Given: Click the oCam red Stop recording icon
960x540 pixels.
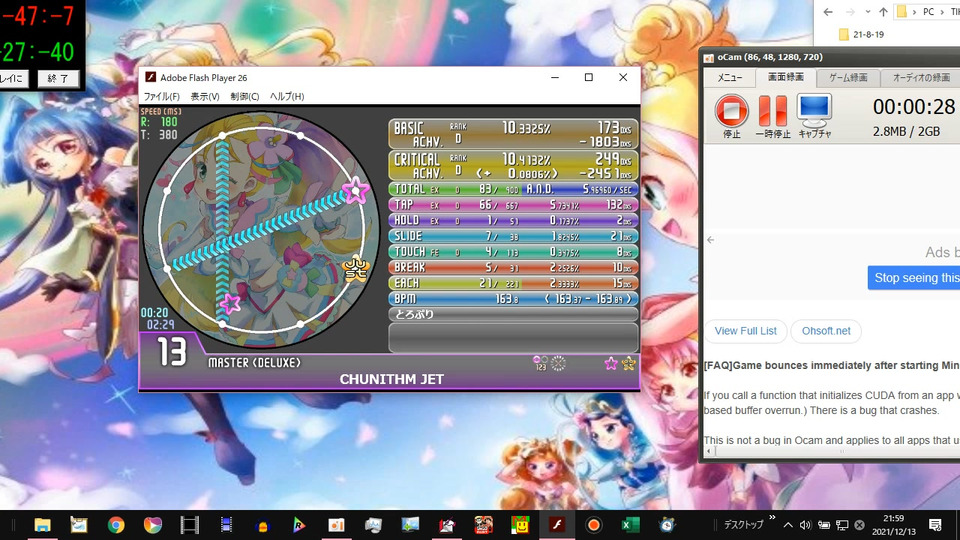Looking at the screenshot, I should tap(731, 111).
